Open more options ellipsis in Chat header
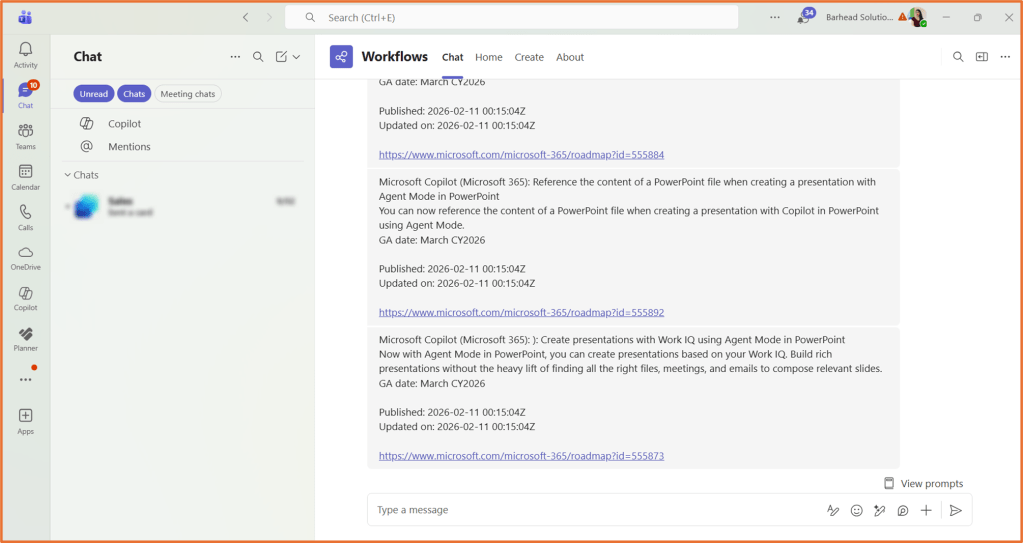Screen dimensions: 1023x543 (235, 57)
